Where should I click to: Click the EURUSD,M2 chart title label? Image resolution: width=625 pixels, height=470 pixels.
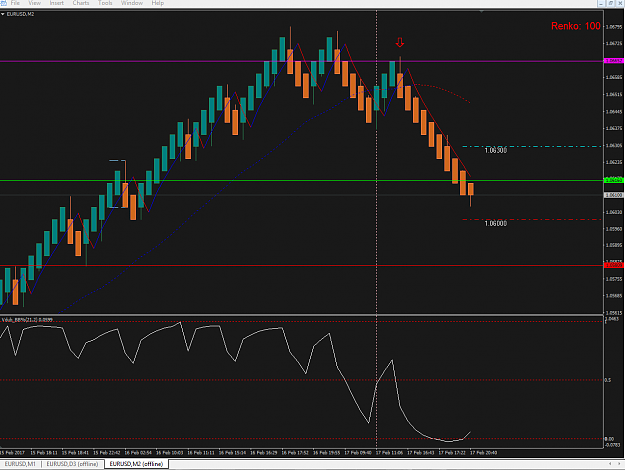(x=20, y=14)
